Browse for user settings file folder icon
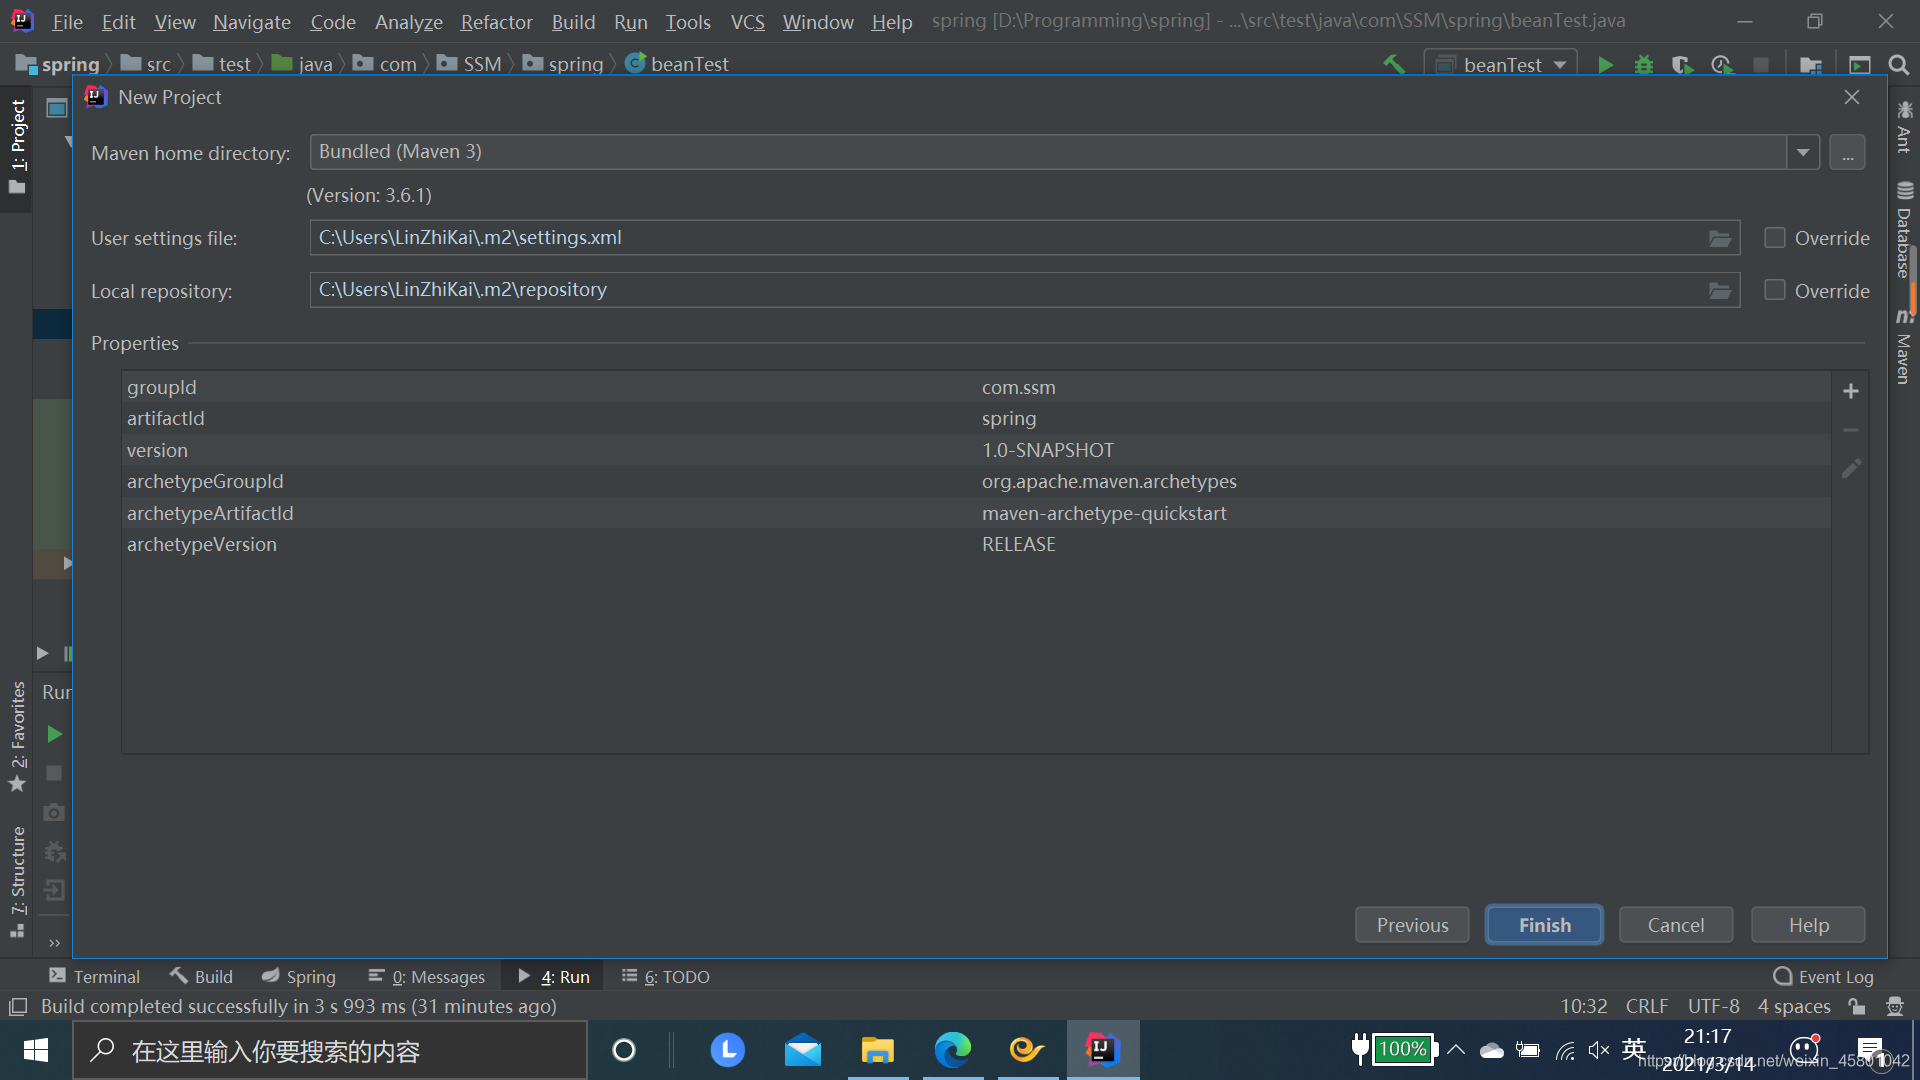 1719,238
